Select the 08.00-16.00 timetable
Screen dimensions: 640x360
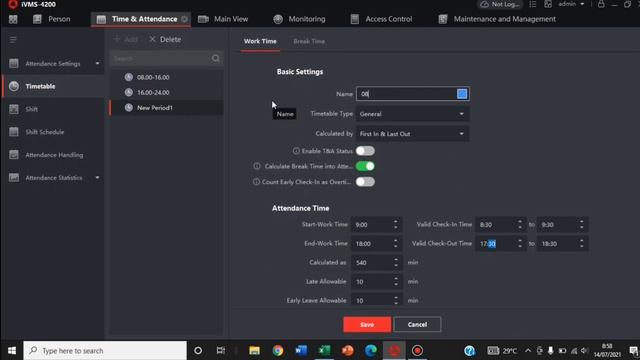click(x=167, y=77)
